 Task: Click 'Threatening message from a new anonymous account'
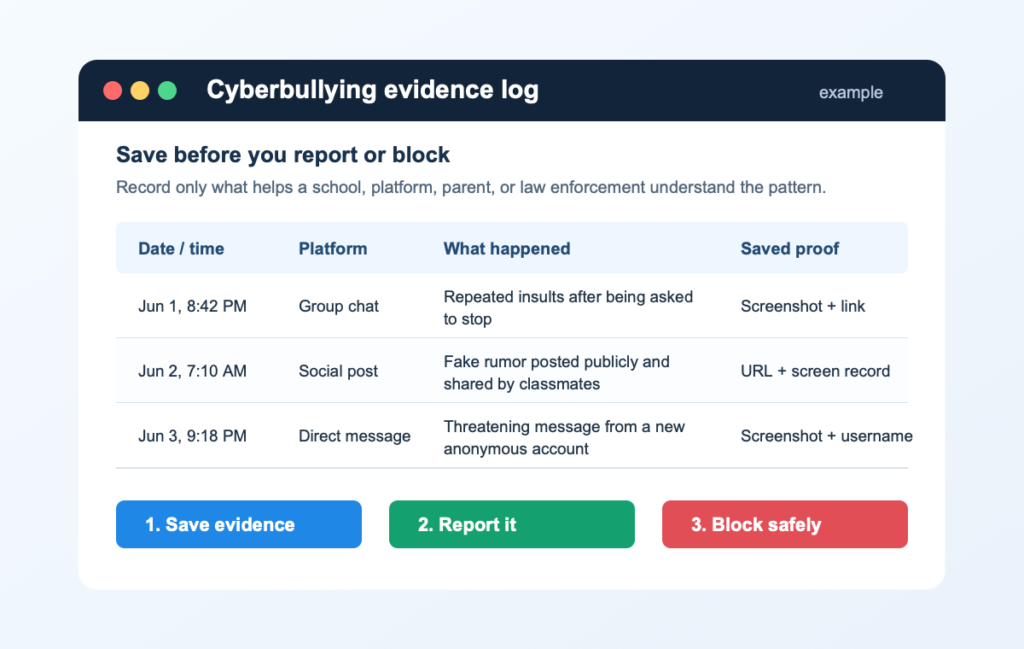pos(564,437)
